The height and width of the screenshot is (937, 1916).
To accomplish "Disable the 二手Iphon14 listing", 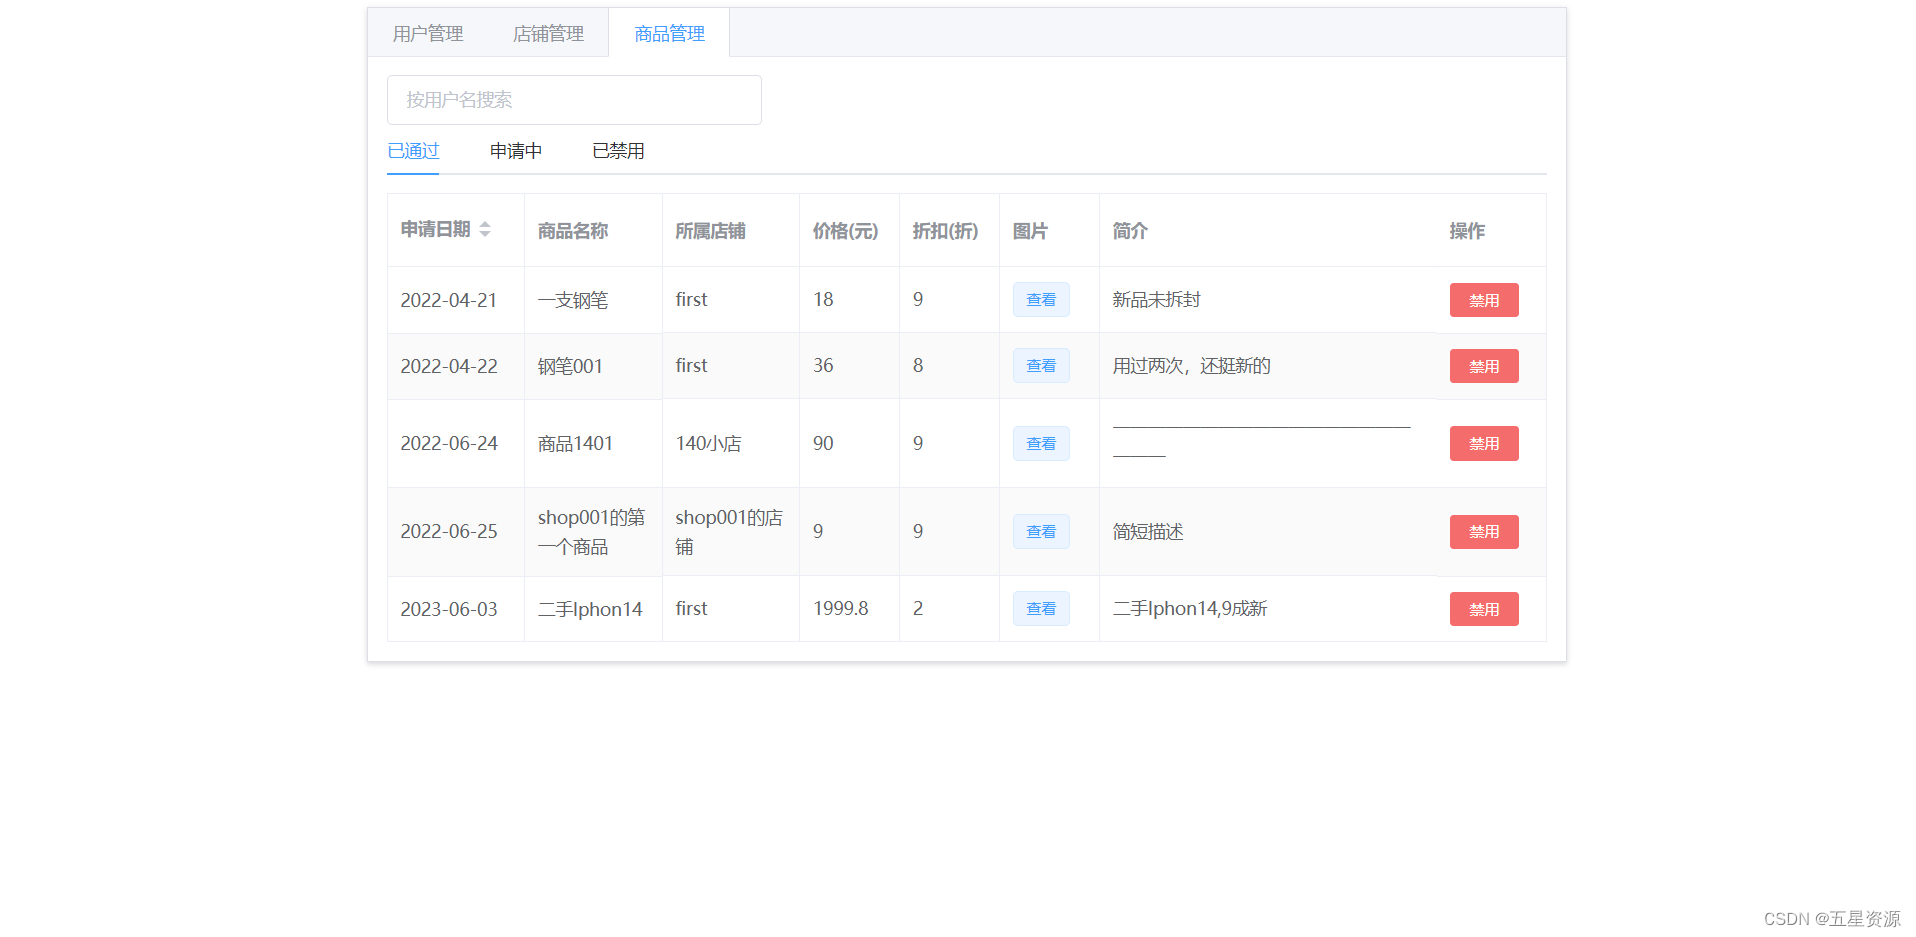I will [1483, 608].
